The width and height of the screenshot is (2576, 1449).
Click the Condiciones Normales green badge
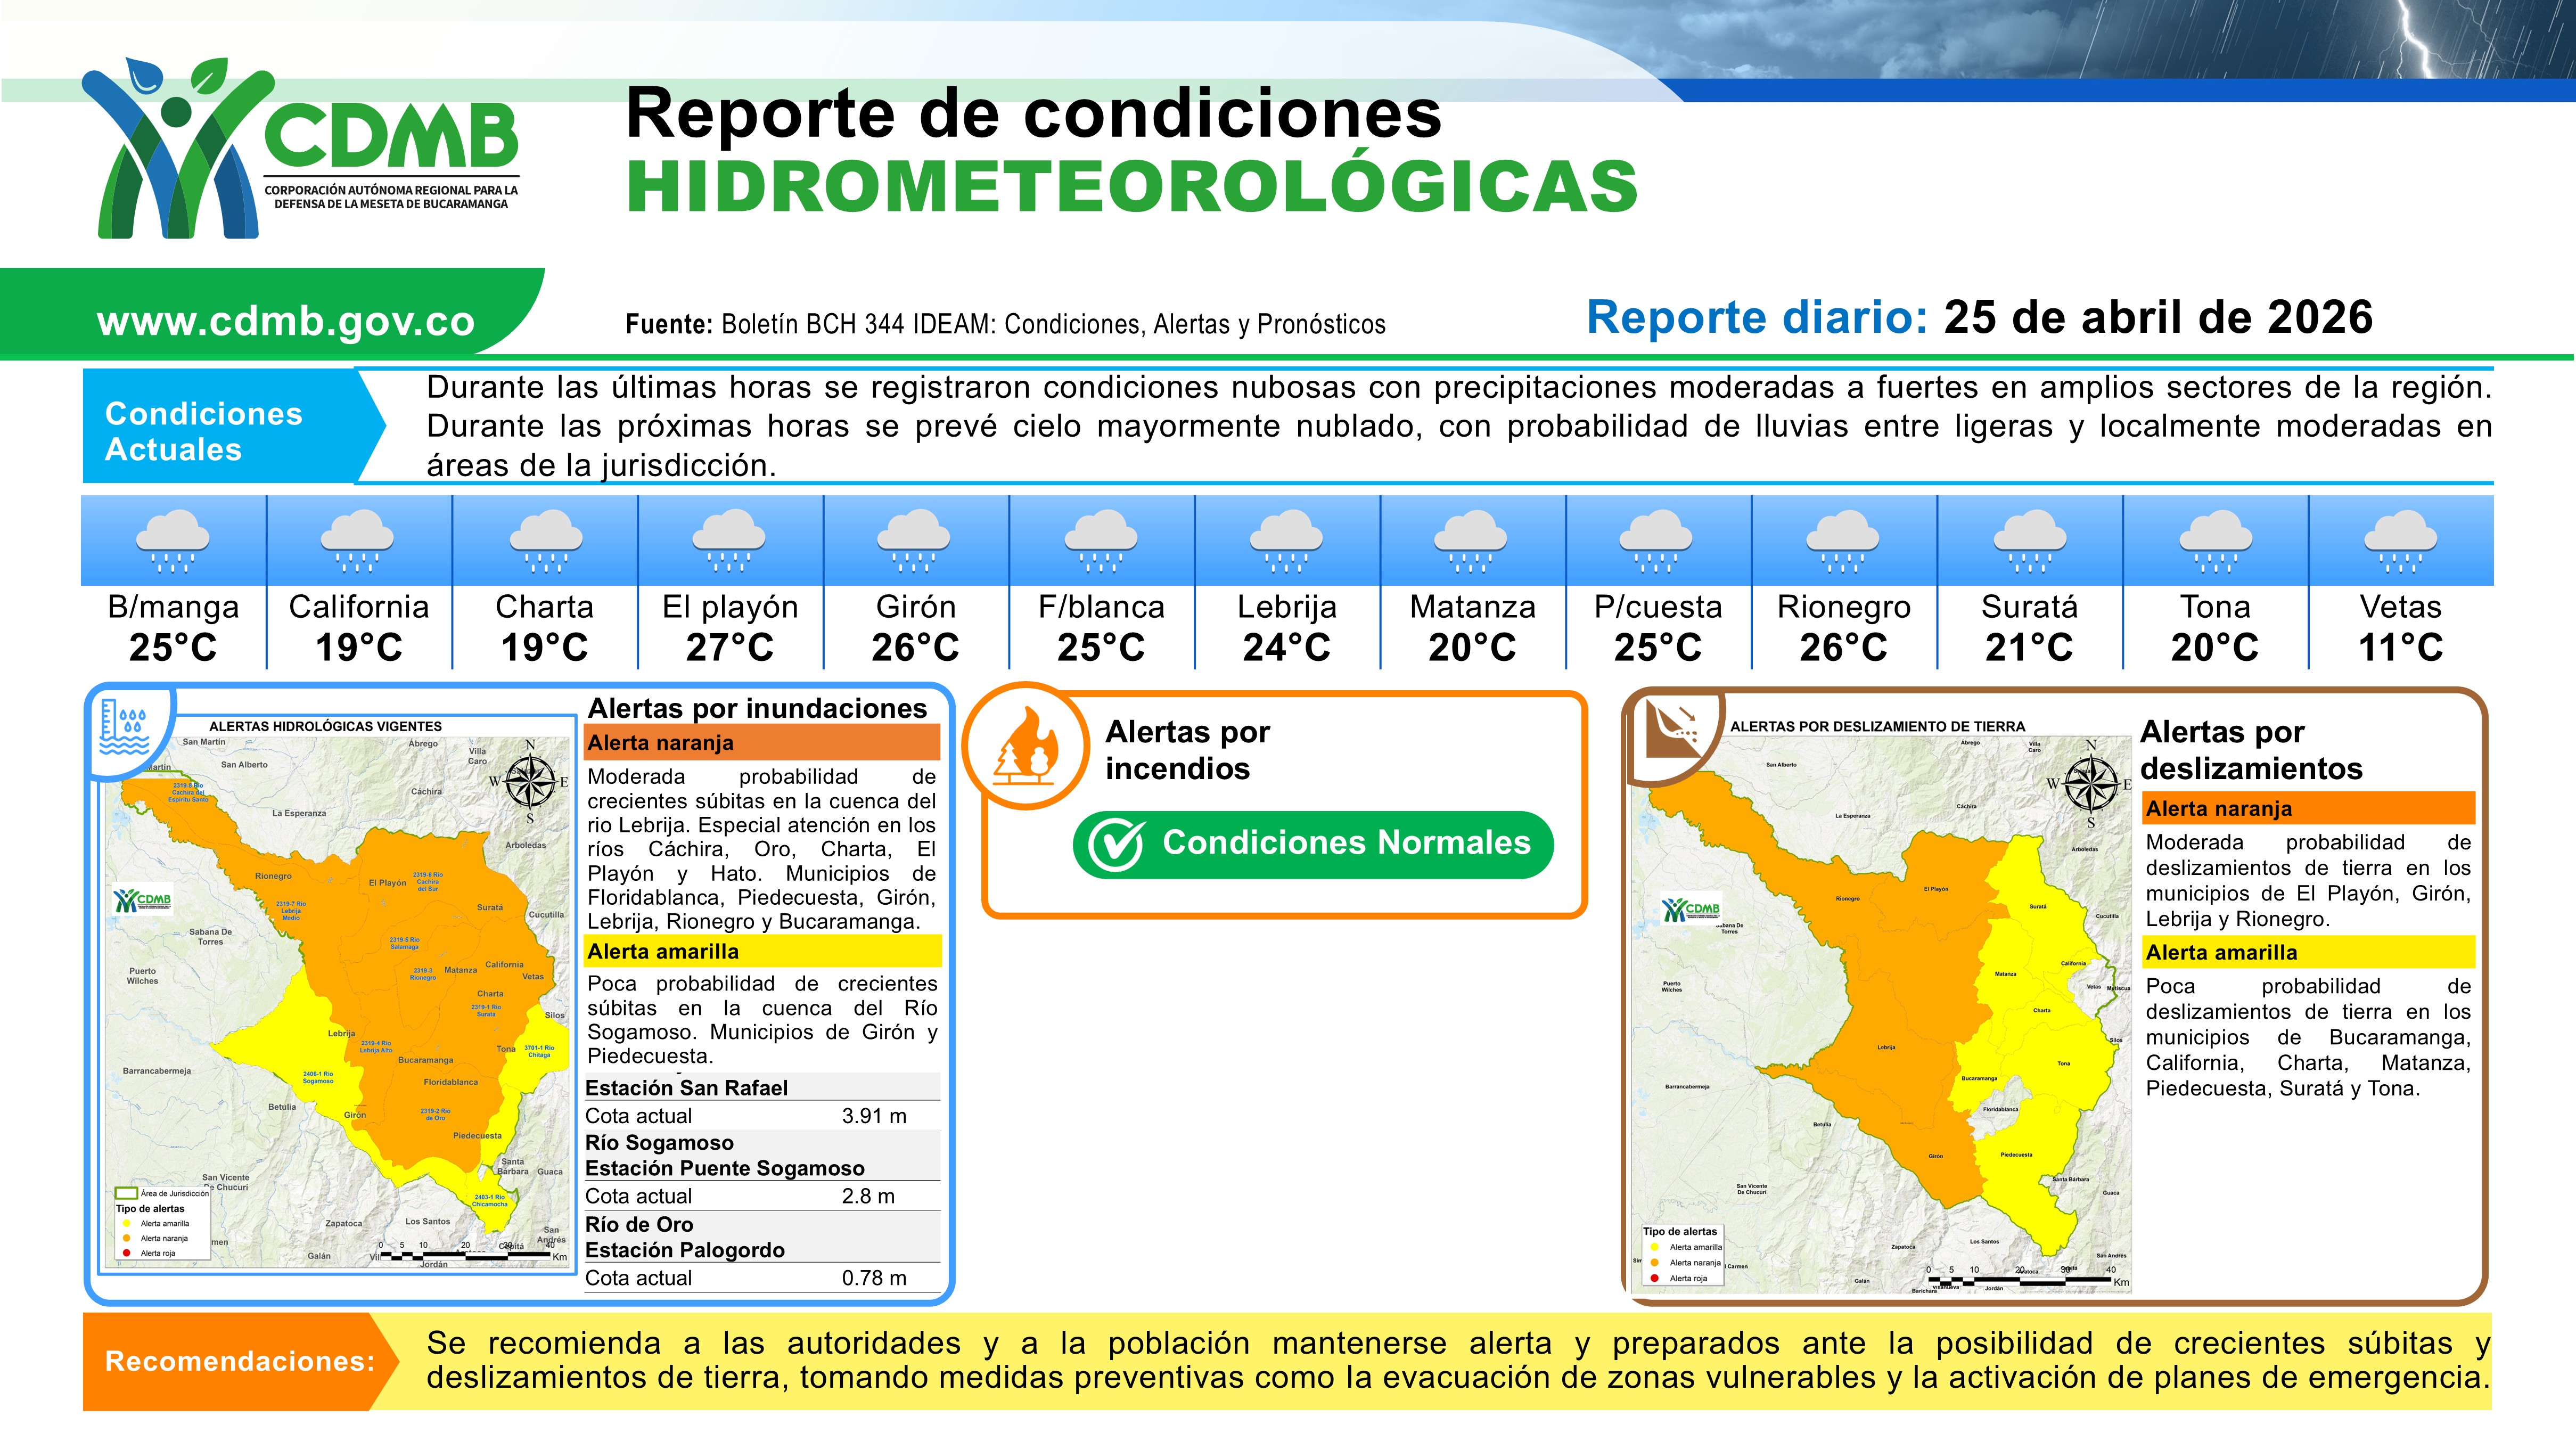click(x=1313, y=845)
